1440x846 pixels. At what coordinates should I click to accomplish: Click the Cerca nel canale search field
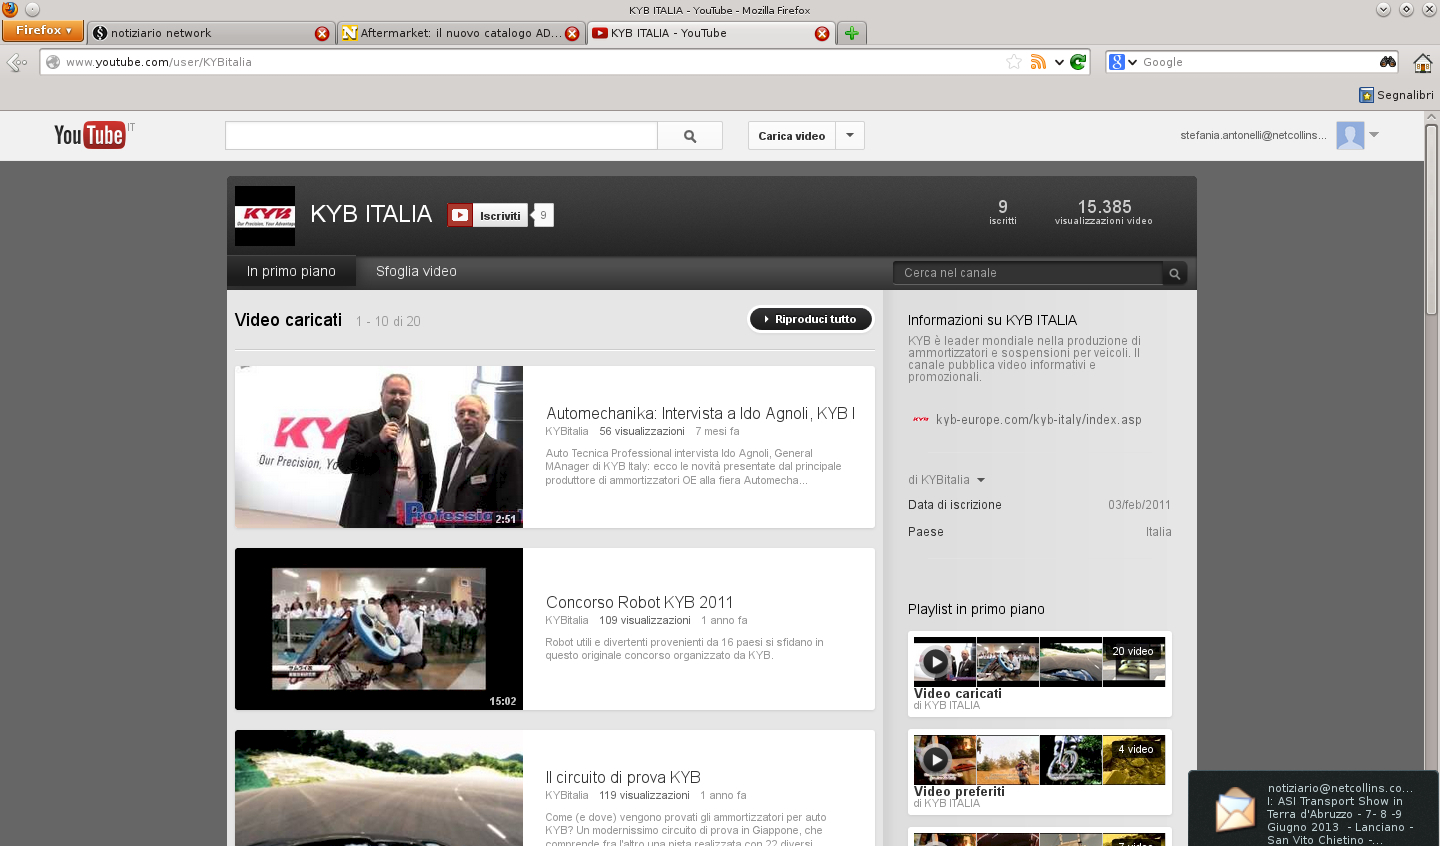[1028, 273]
